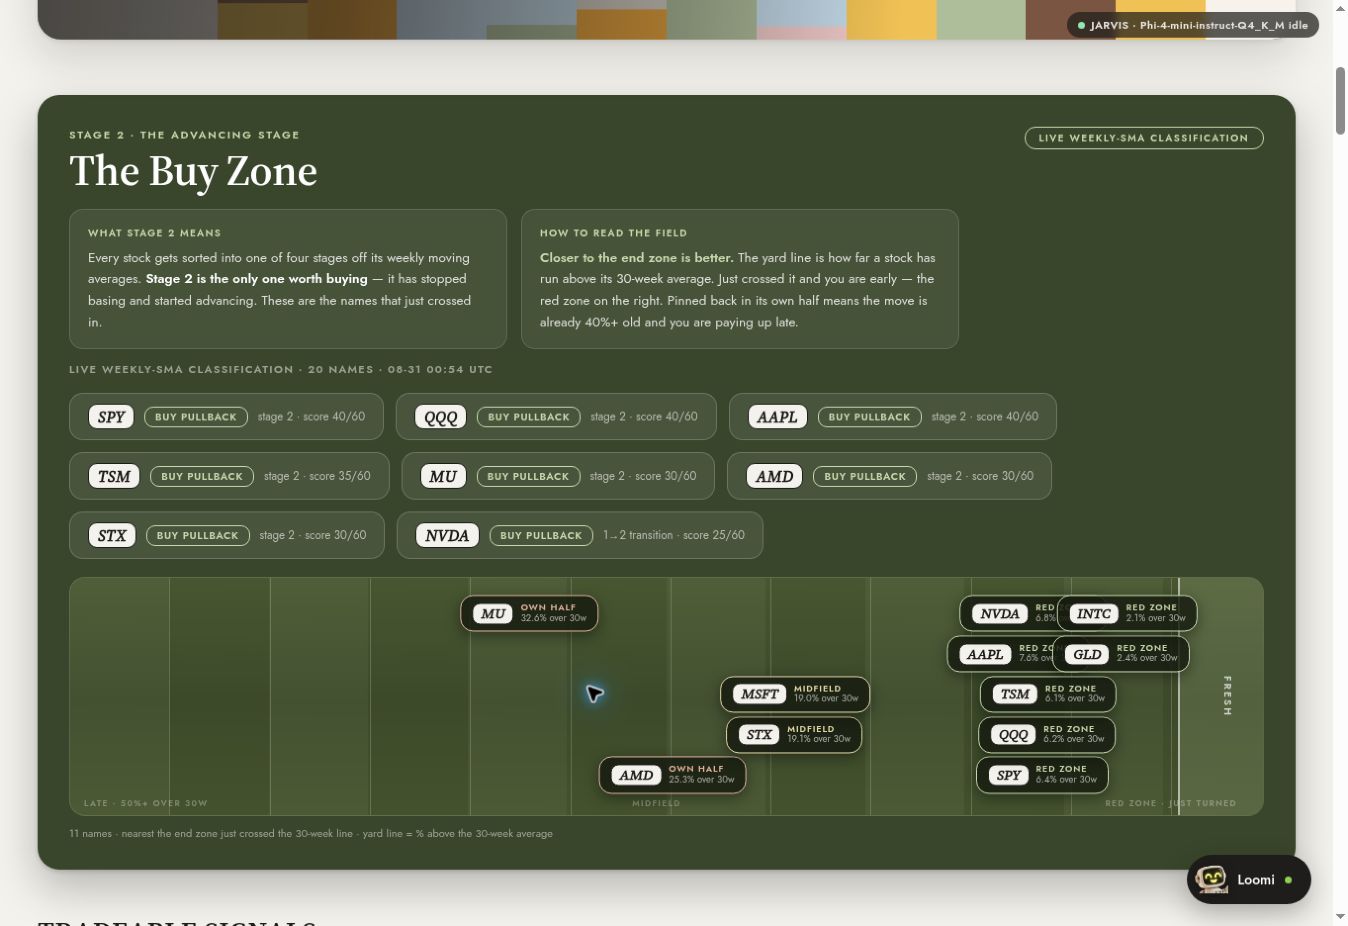Click the Live Weekly-SMA Classification pill
This screenshot has height=926, width=1348.
tap(1144, 138)
